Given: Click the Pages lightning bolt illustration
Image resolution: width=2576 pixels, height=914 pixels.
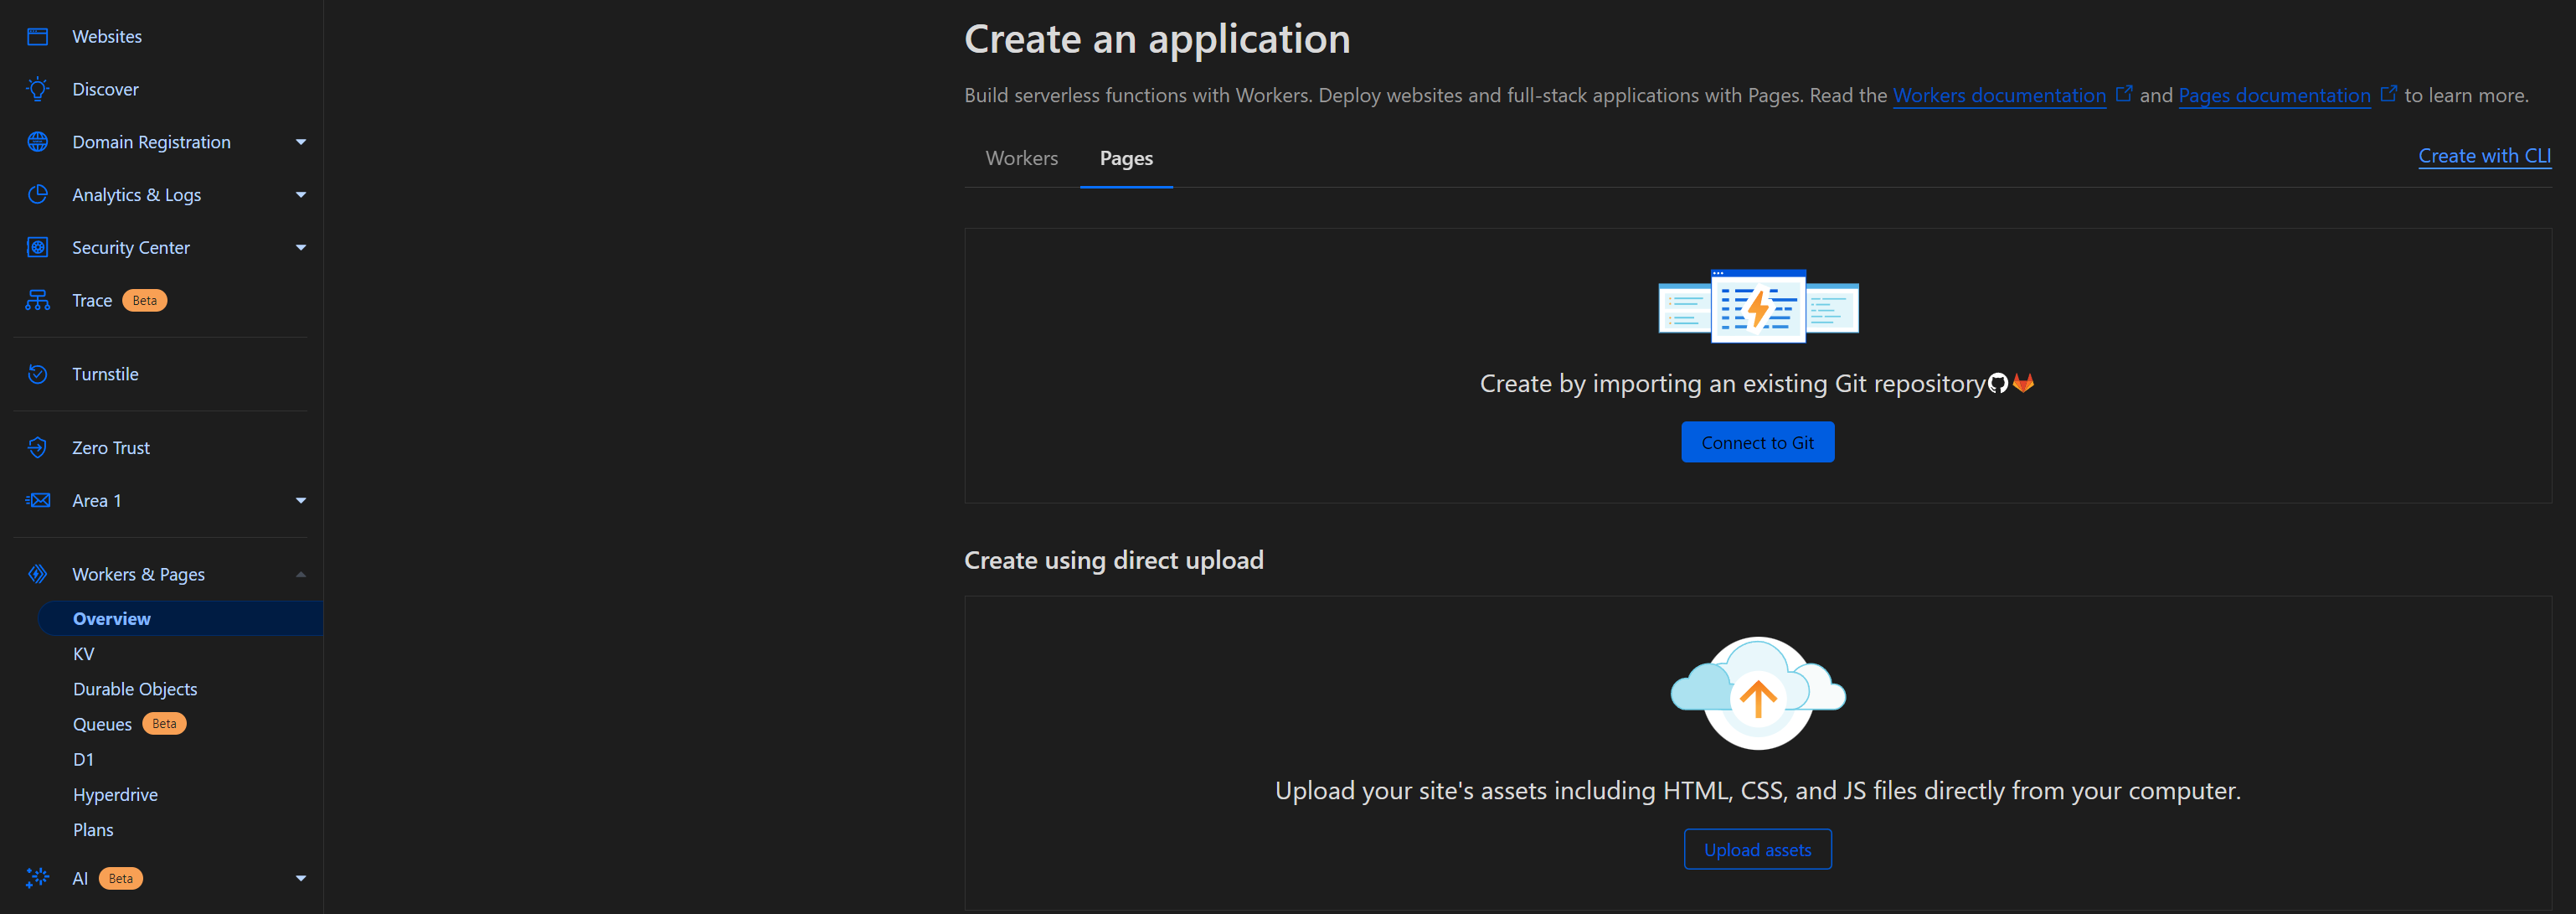Looking at the screenshot, I should pyautogui.click(x=1758, y=306).
